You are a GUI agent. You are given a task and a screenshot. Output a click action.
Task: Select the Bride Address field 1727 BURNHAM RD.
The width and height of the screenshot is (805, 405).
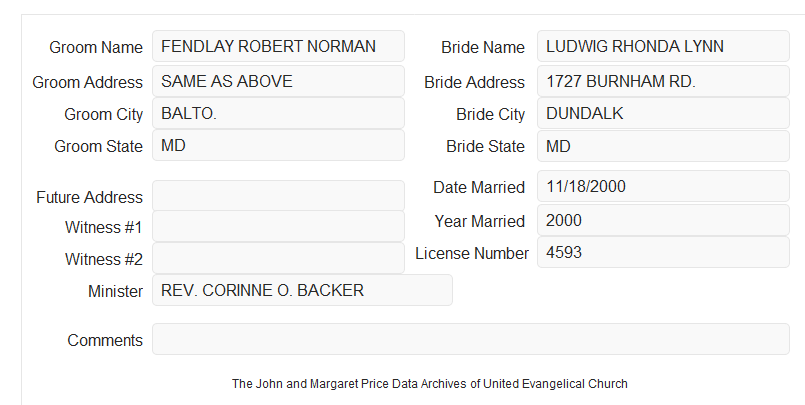point(663,81)
